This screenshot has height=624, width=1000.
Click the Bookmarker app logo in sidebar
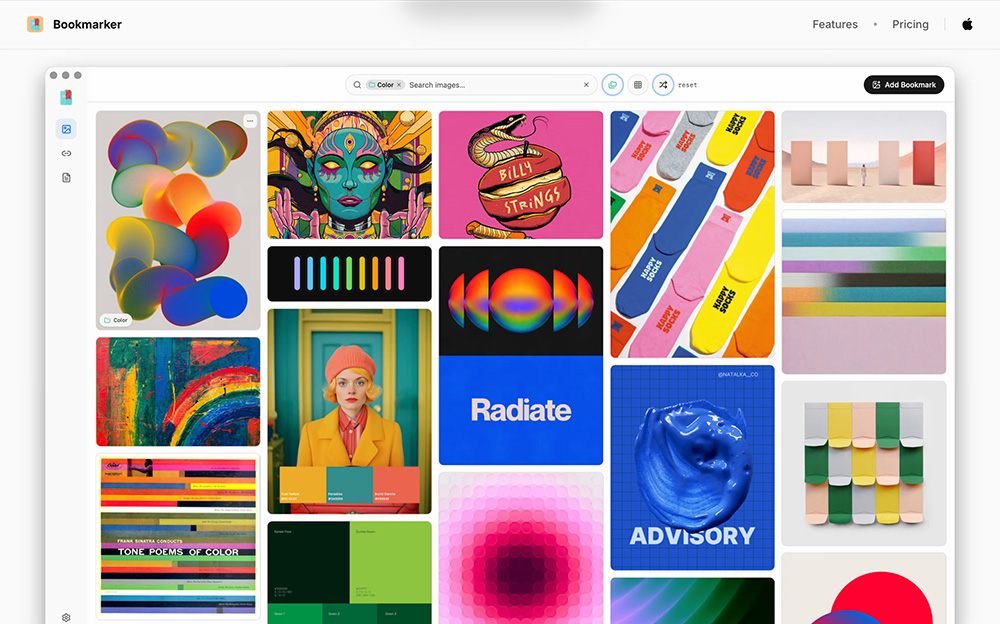[x=66, y=97]
